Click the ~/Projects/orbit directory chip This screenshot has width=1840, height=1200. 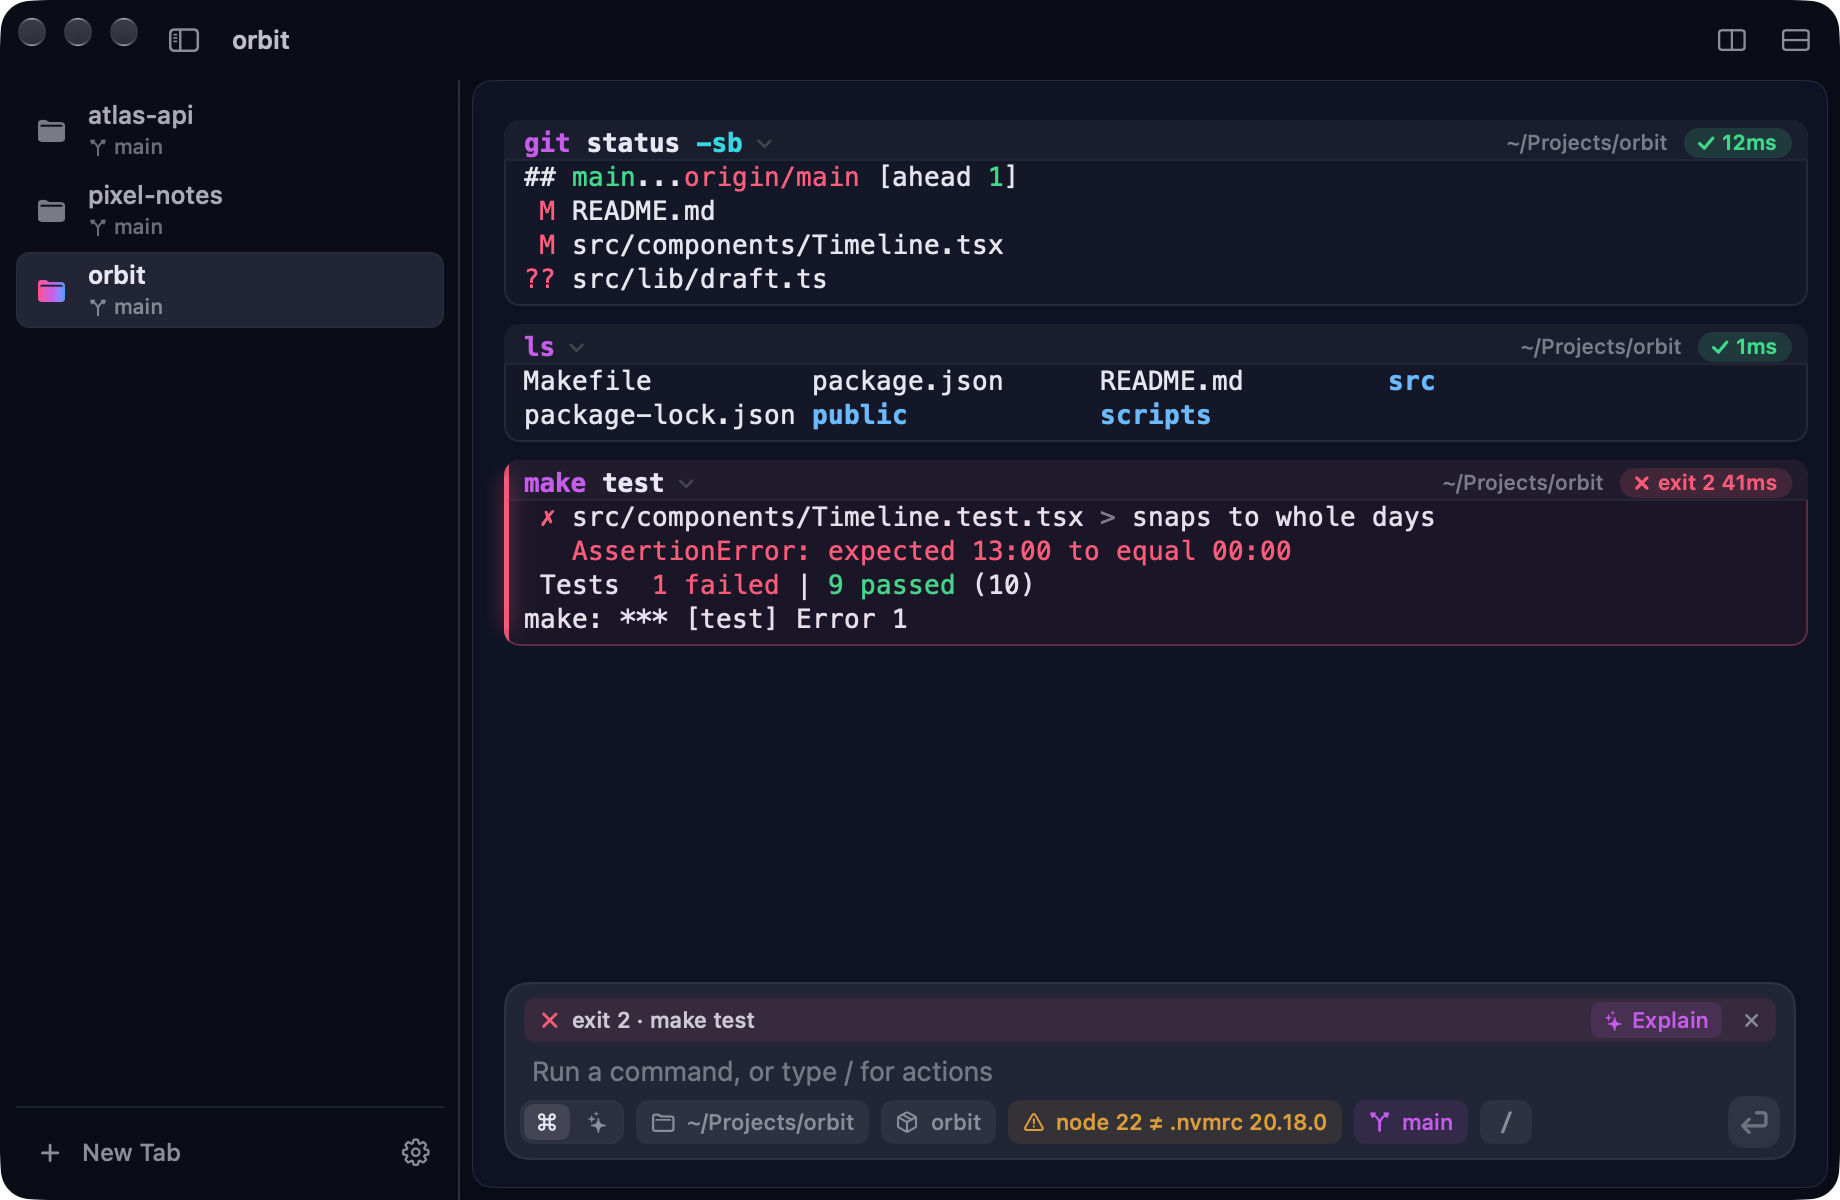[752, 1122]
